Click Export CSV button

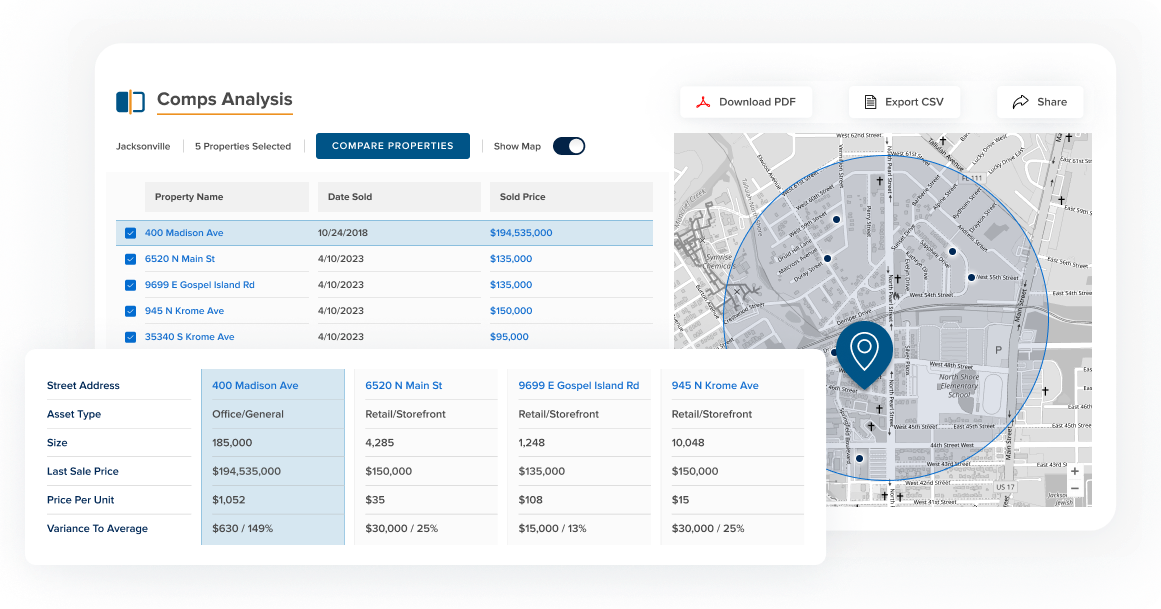[904, 102]
